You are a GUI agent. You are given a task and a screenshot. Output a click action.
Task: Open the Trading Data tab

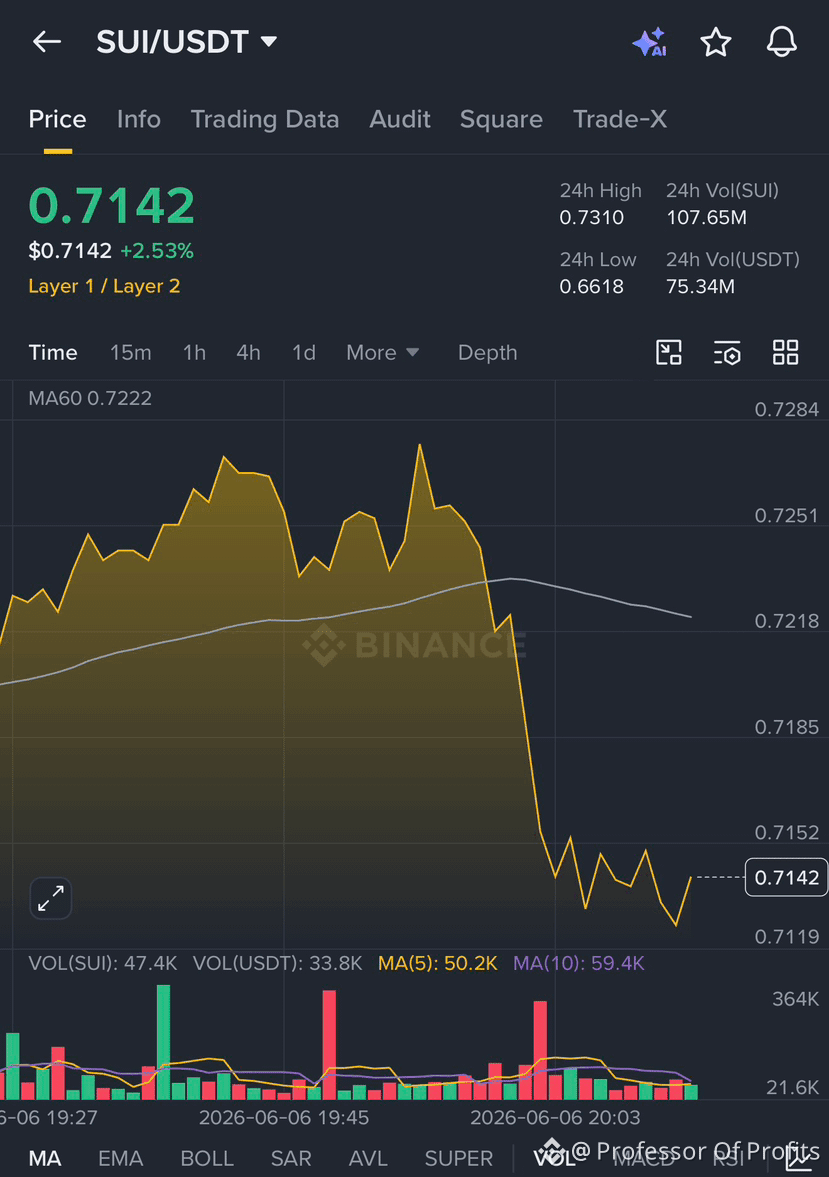coord(264,119)
